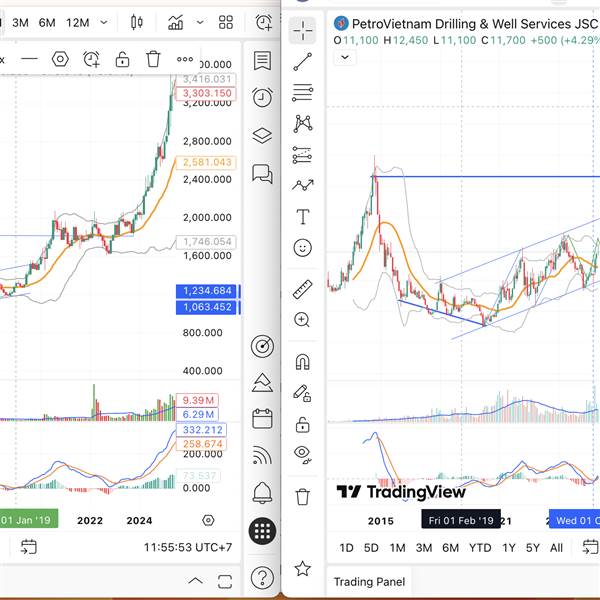The image size is (600, 600).
Task: Set range to 5Y
Action: pyautogui.click(x=532, y=548)
